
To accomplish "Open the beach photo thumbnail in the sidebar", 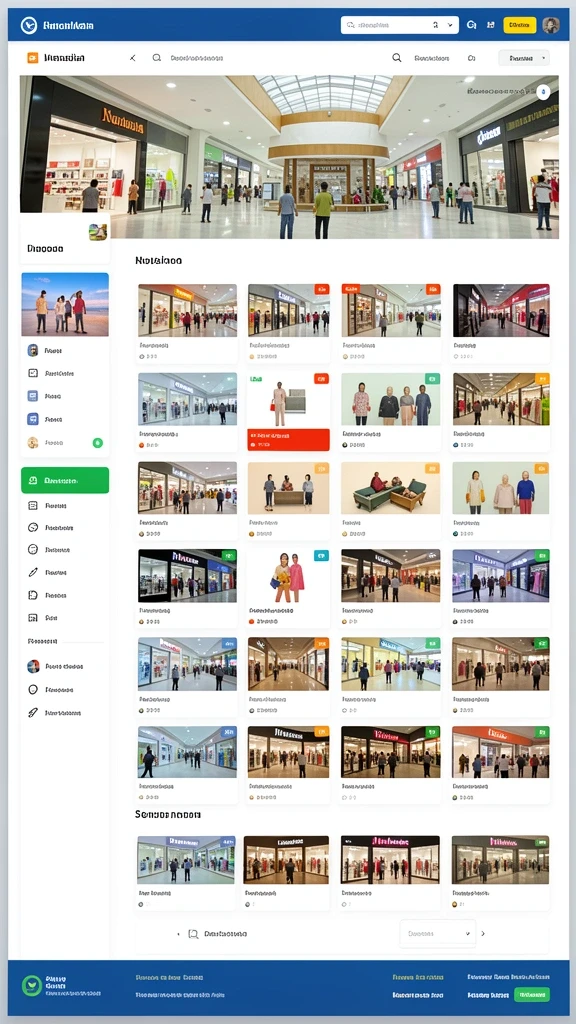I will tap(65, 305).
